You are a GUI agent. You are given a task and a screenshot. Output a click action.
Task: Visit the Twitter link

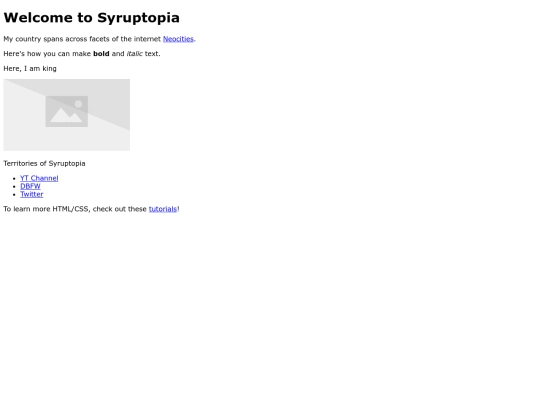32,194
